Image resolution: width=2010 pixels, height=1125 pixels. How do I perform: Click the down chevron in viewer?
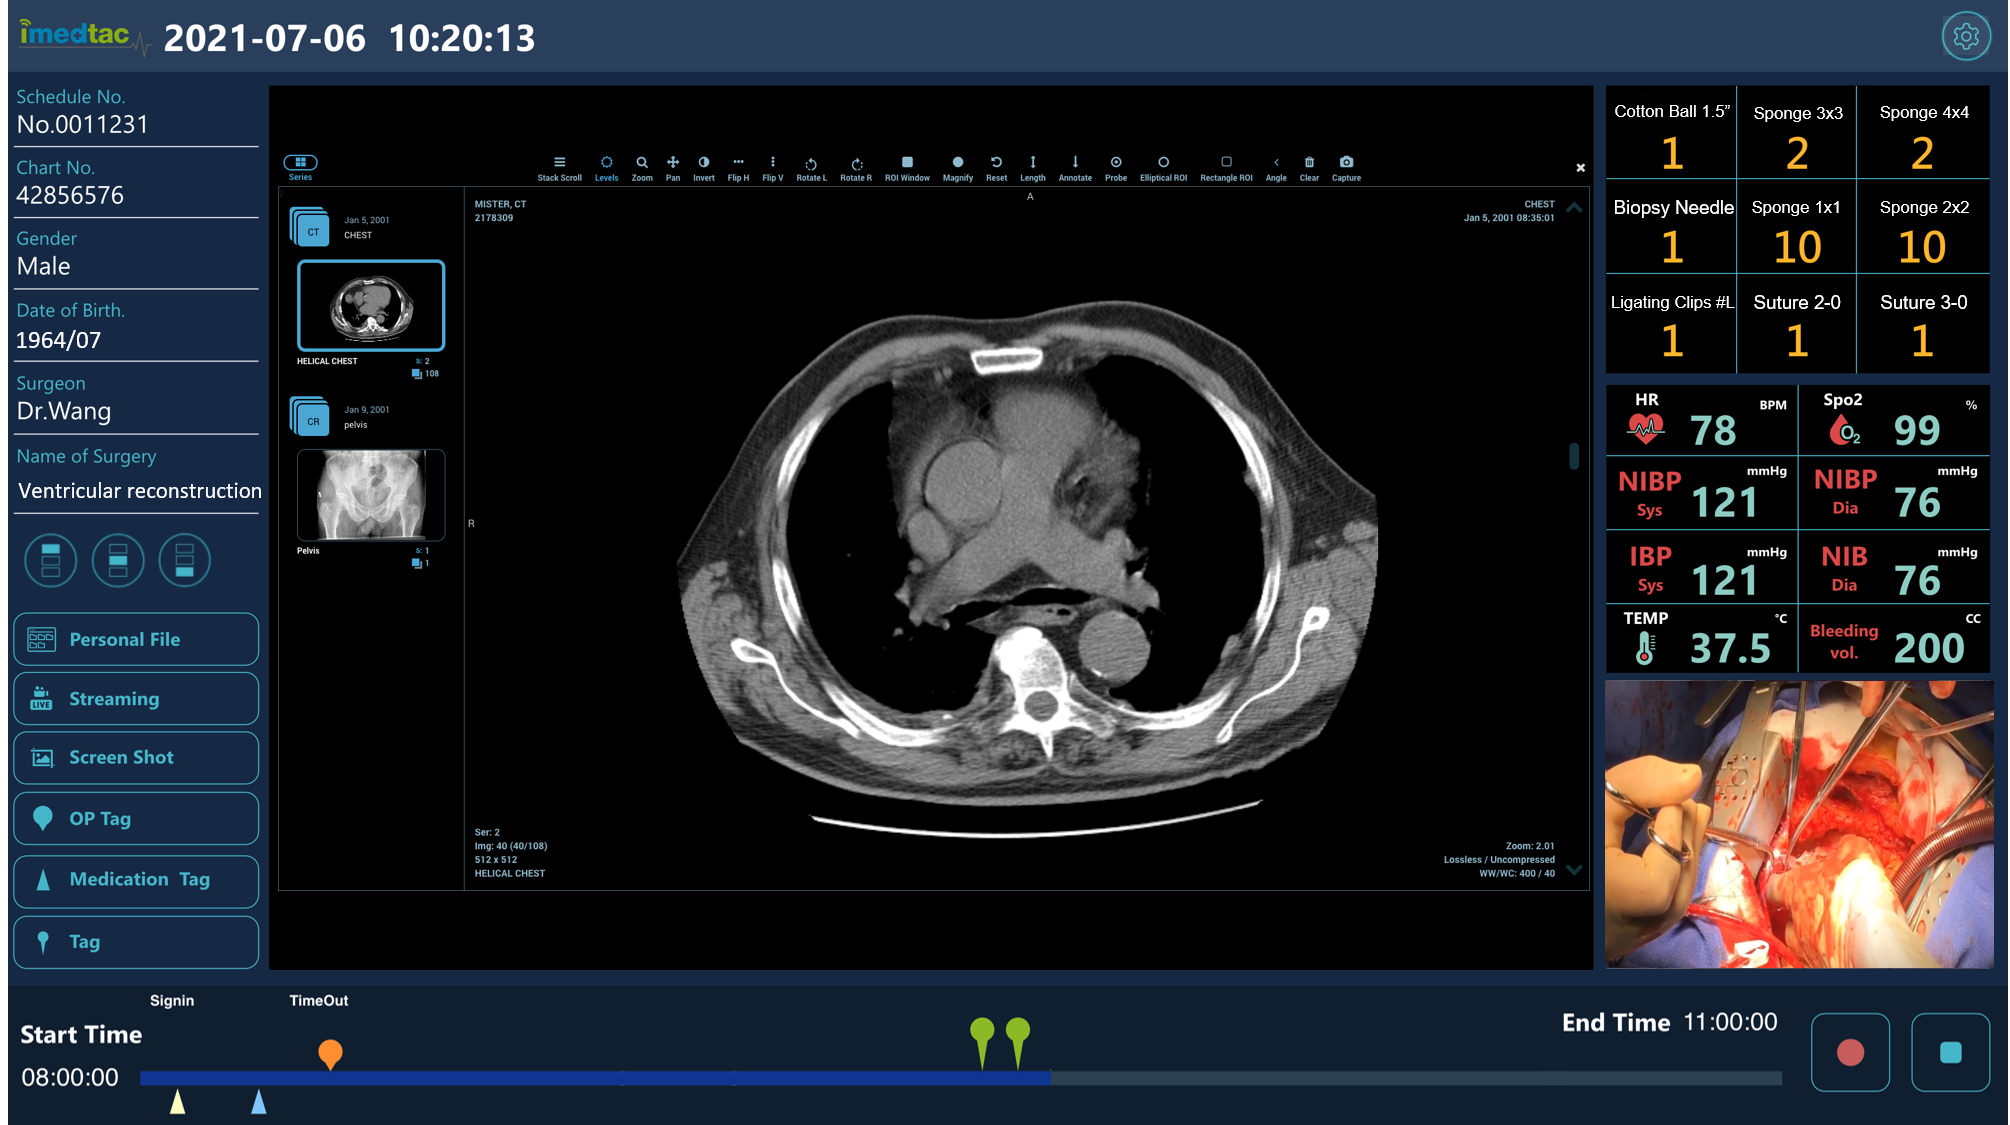1574,869
